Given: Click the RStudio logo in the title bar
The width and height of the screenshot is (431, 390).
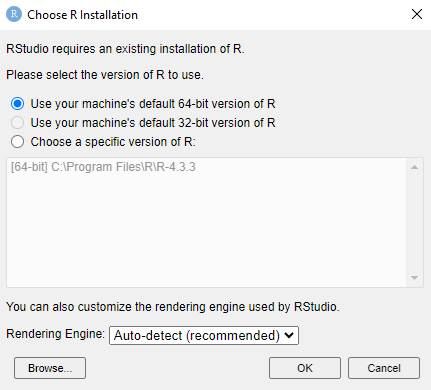Looking at the screenshot, I should pos(14,14).
